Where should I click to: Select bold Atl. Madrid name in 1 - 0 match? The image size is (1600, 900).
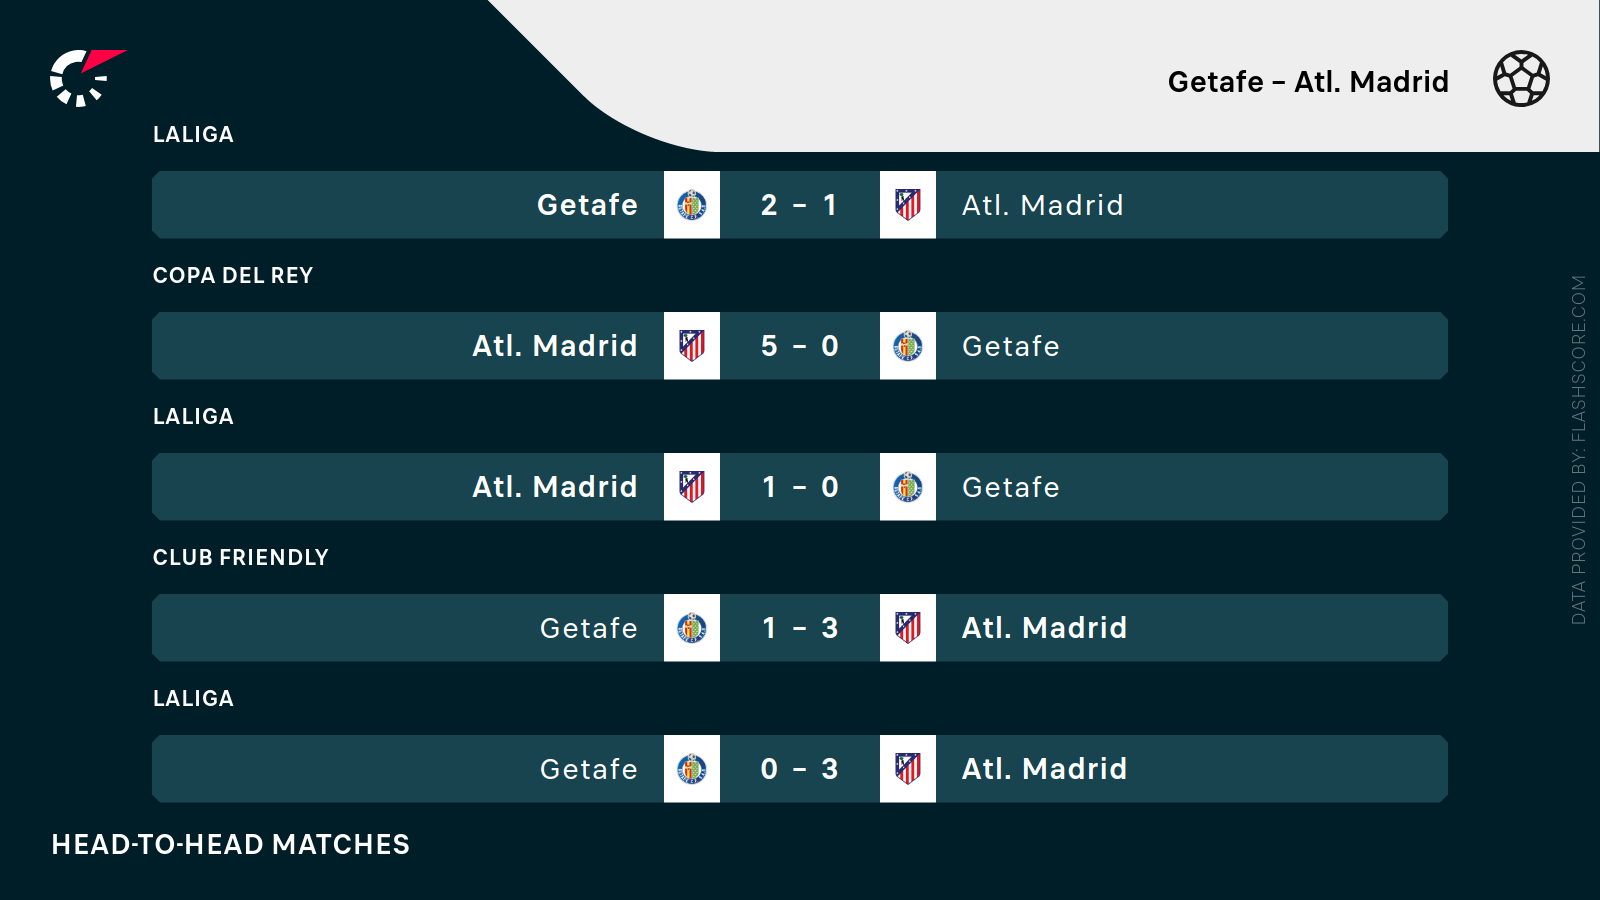coord(555,487)
